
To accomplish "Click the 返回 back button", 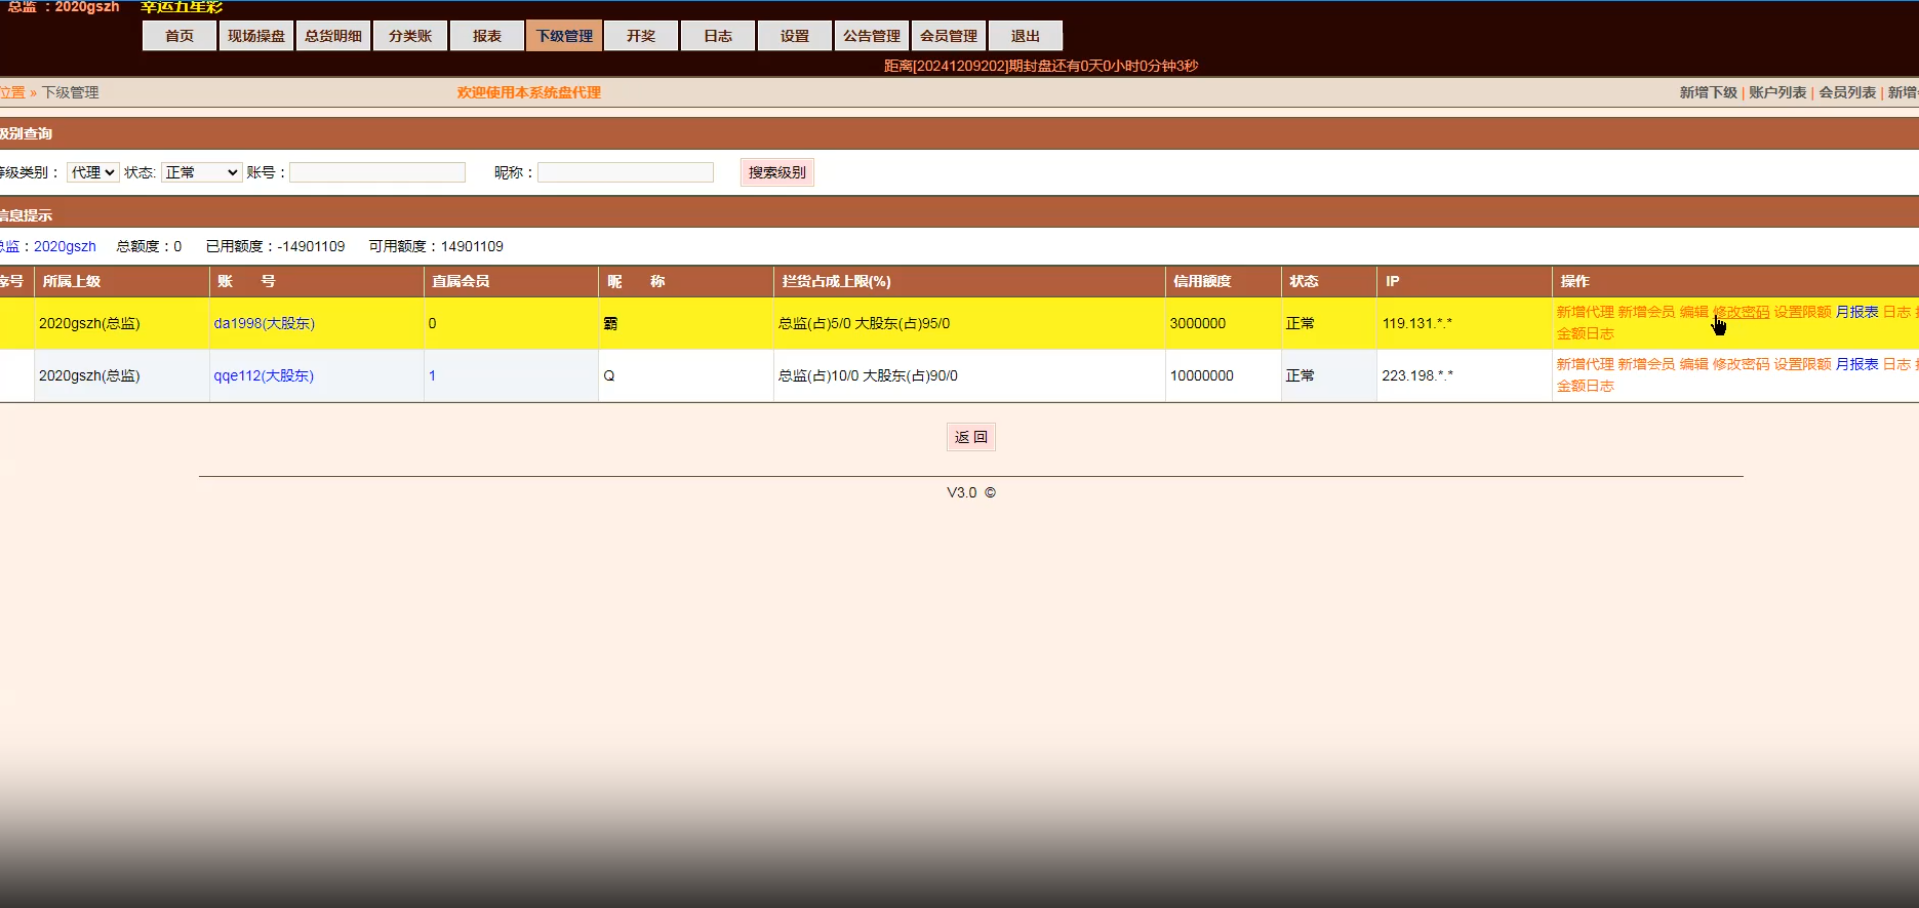I will 971,437.
